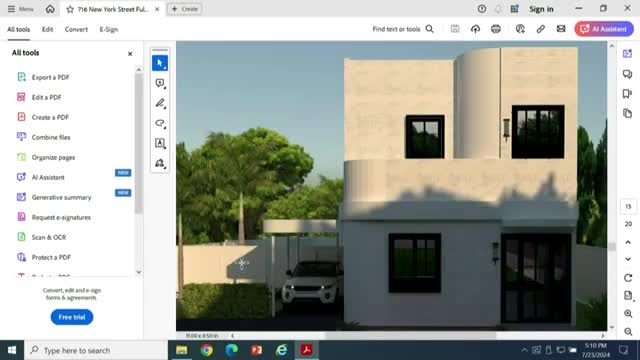Choose the add comment tool
The height and width of the screenshot is (360, 640).
click(x=160, y=83)
